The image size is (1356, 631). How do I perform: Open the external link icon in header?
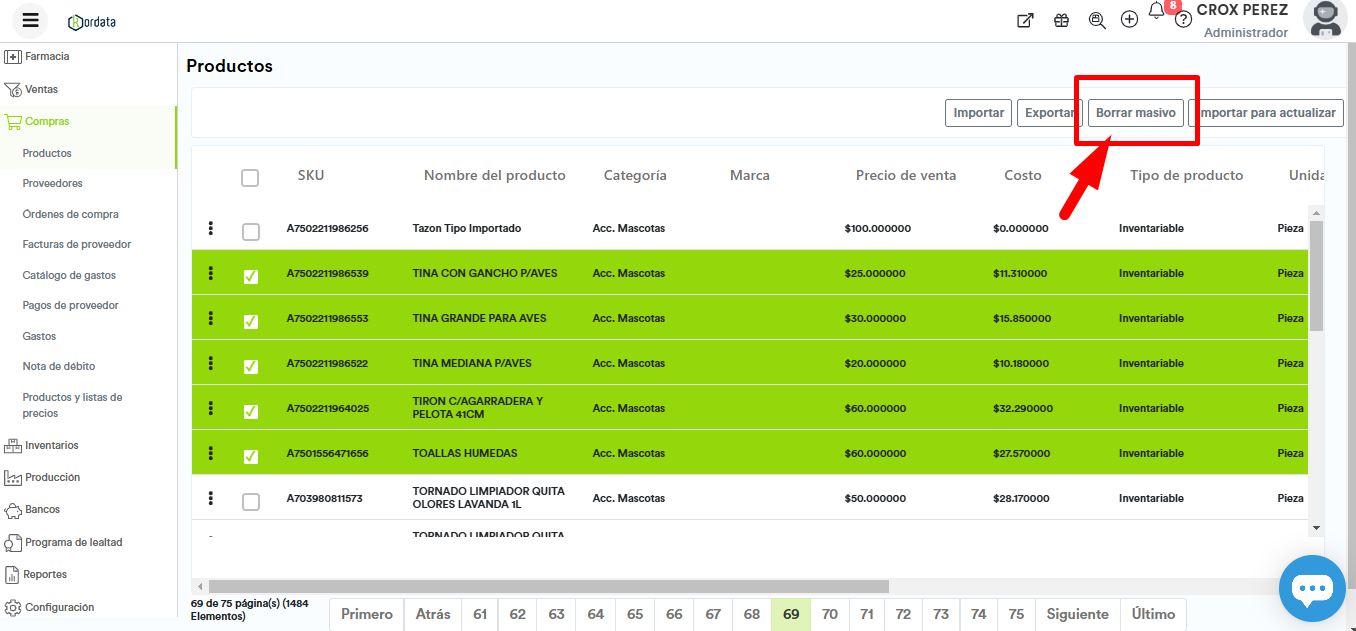pos(1025,20)
